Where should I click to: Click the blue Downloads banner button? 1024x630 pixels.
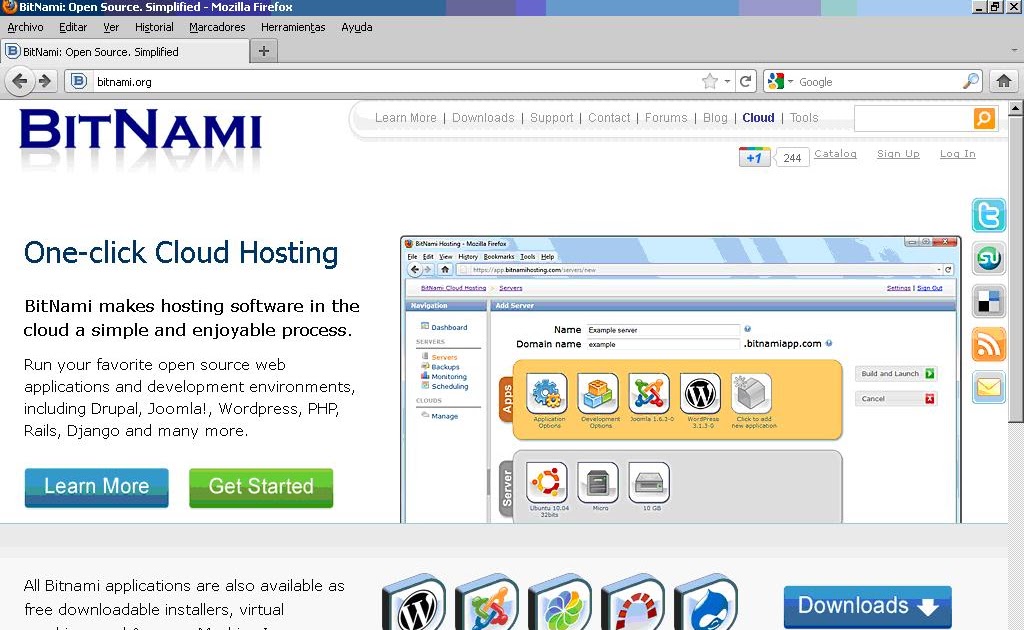point(866,606)
